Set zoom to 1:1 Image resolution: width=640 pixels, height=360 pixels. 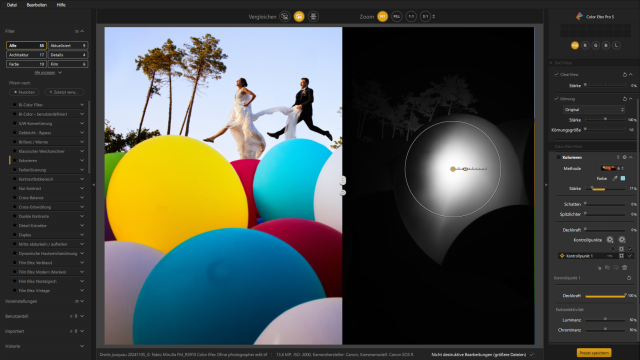pyautogui.click(x=411, y=17)
